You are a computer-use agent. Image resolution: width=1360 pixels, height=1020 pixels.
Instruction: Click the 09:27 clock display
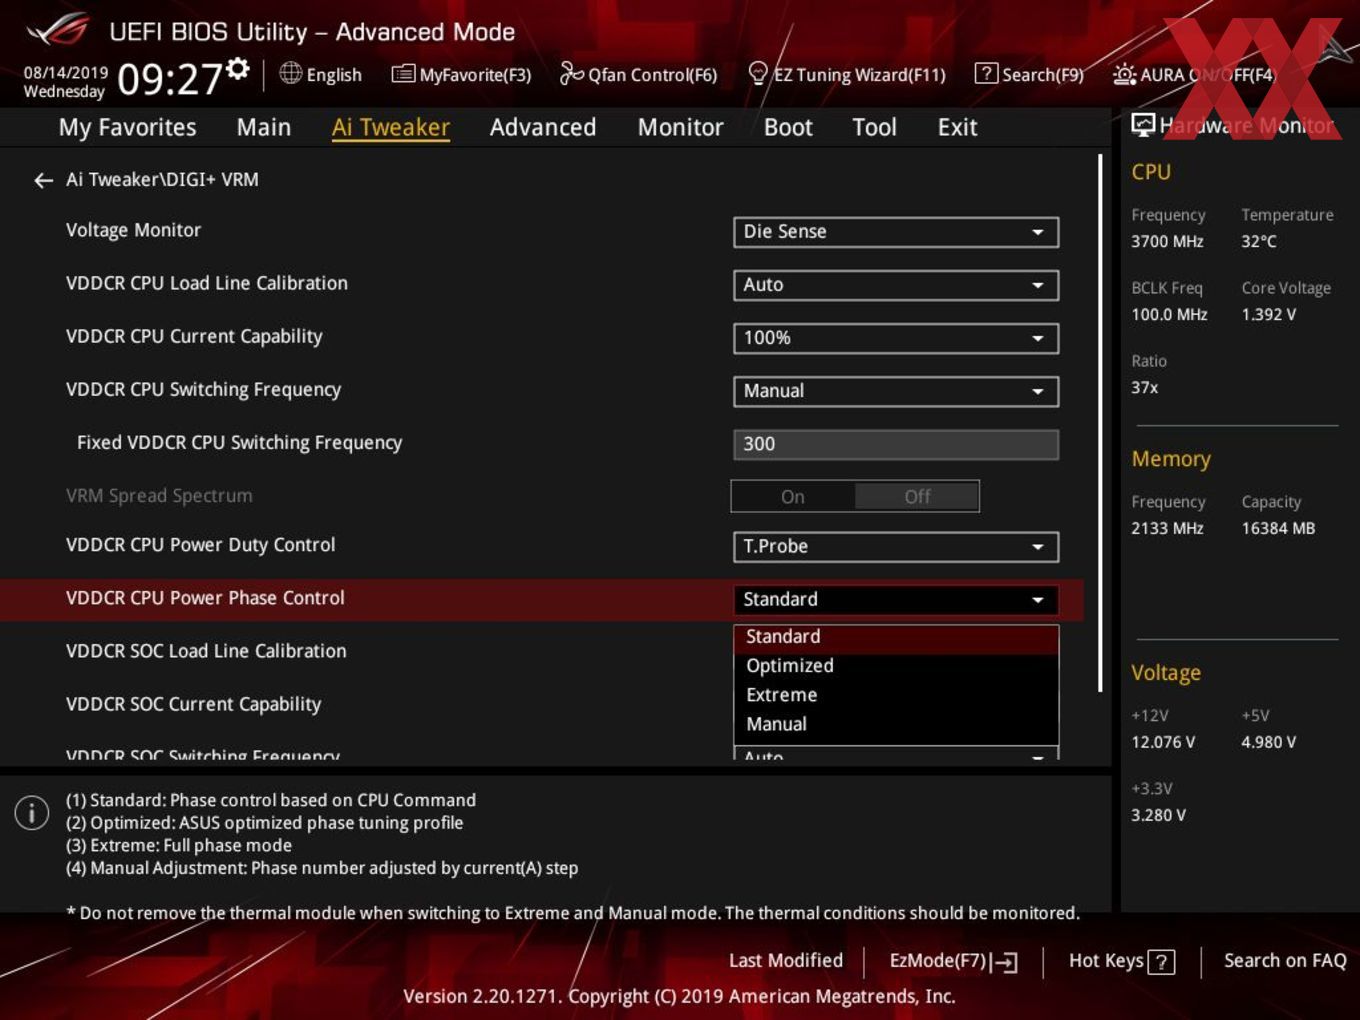pos(169,78)
